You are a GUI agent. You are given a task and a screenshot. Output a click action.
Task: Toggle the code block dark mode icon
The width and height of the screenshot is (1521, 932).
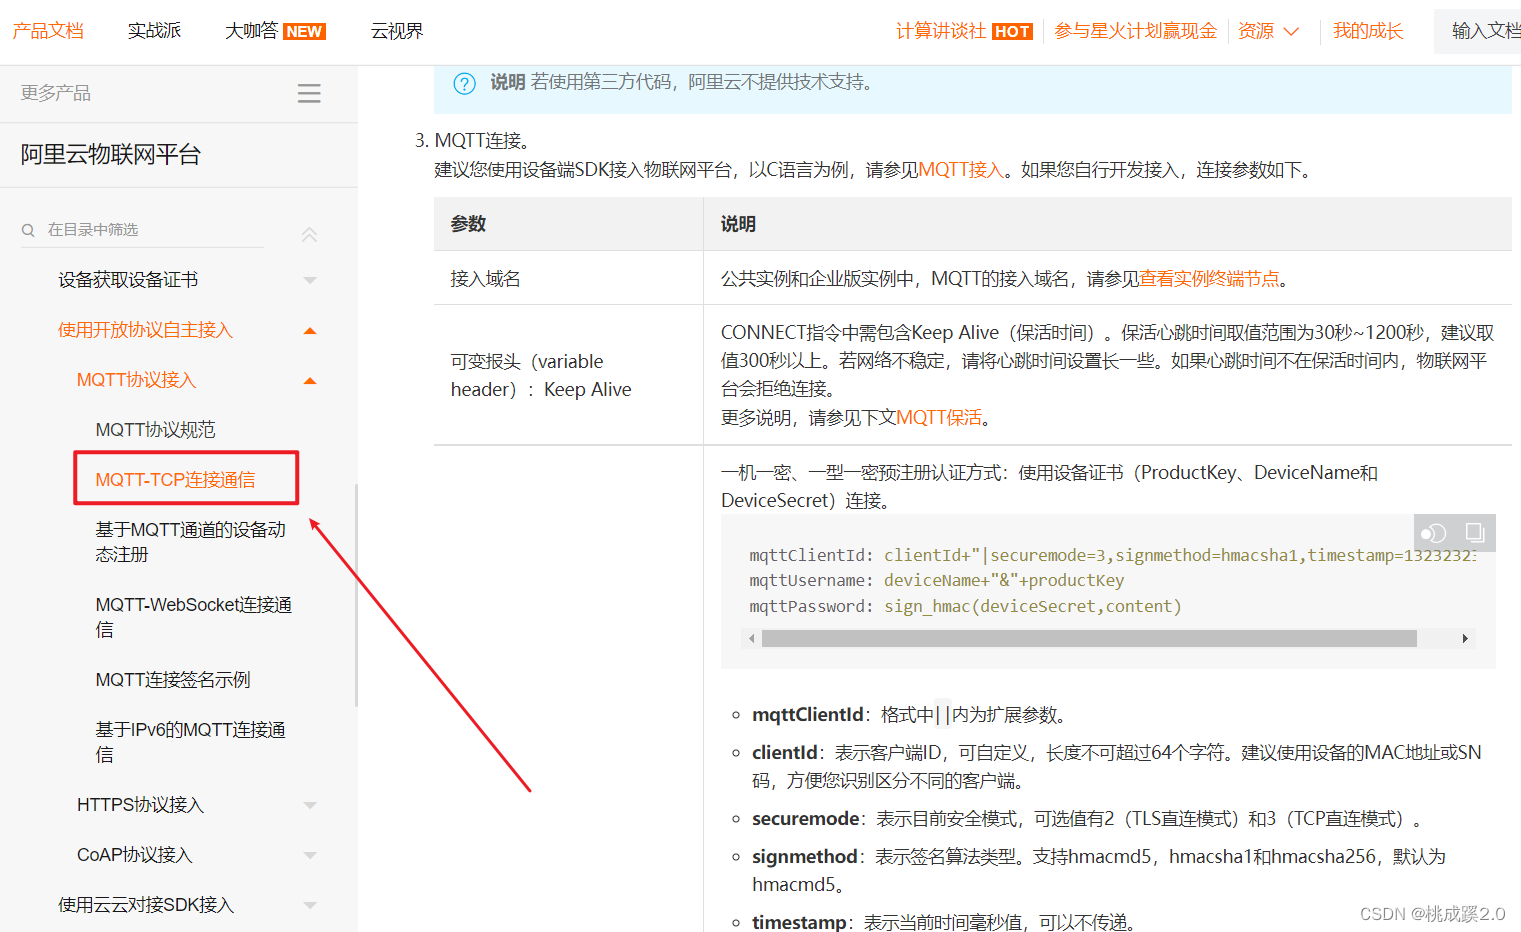pyautogui.click(x=1434, y=533)
